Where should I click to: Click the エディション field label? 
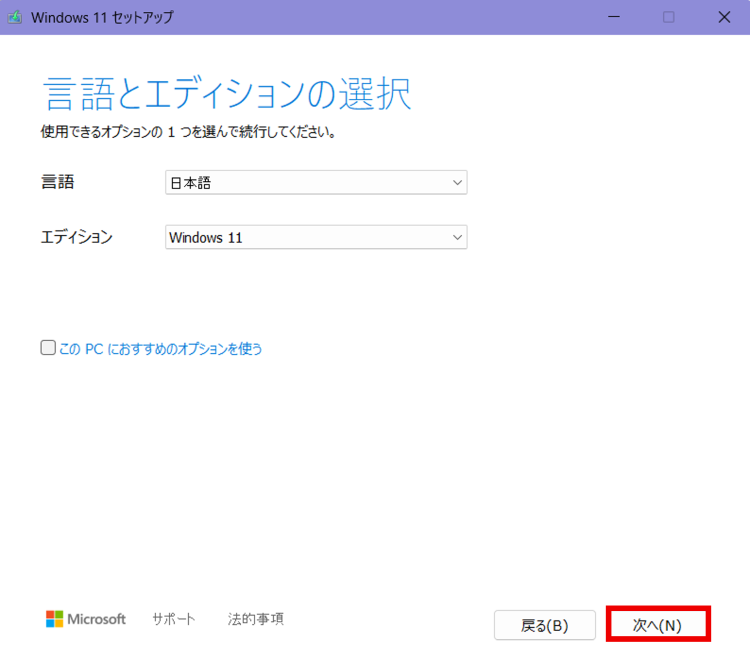pos(77,237)
